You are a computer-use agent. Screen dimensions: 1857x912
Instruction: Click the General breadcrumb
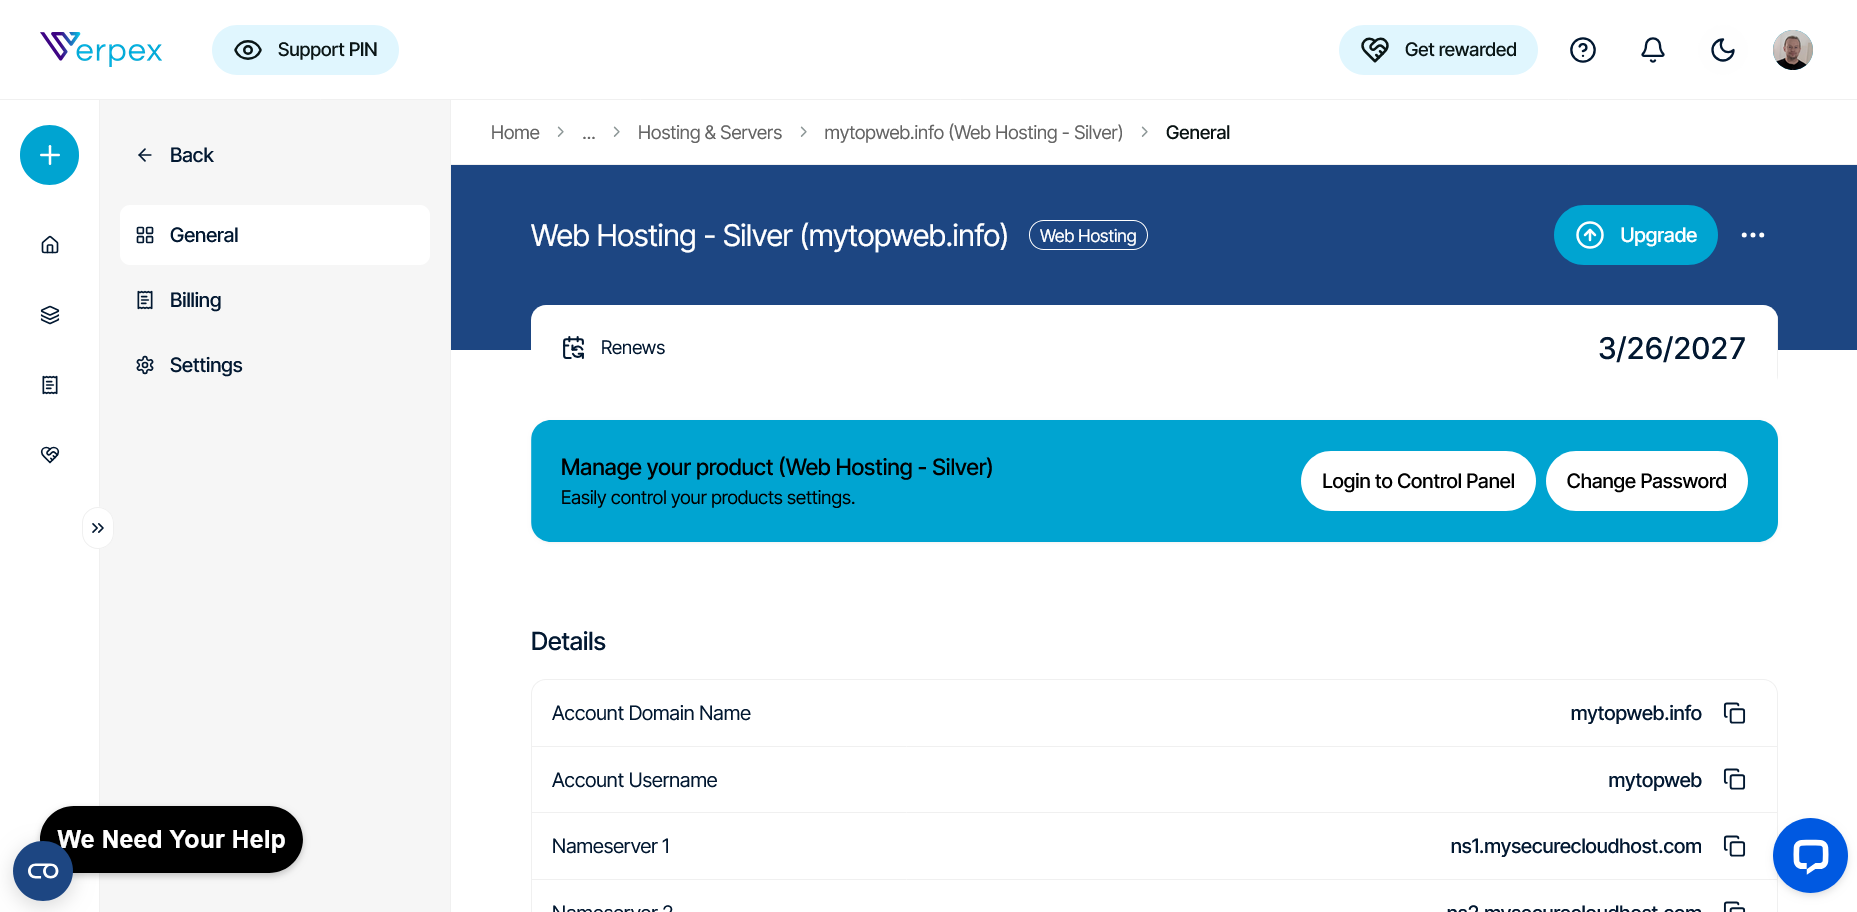[1197, 133]
